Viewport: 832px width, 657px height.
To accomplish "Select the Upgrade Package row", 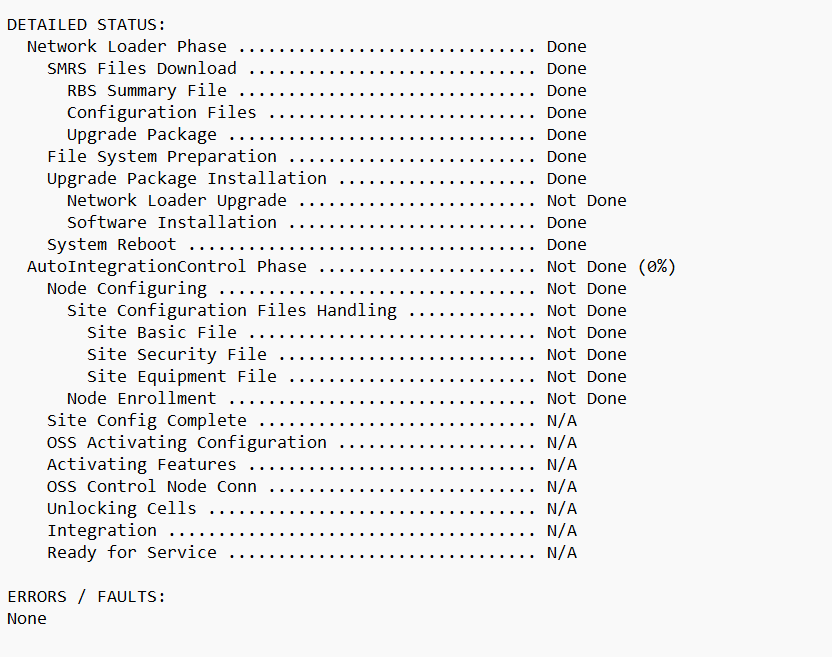I will tap(327, 135).
